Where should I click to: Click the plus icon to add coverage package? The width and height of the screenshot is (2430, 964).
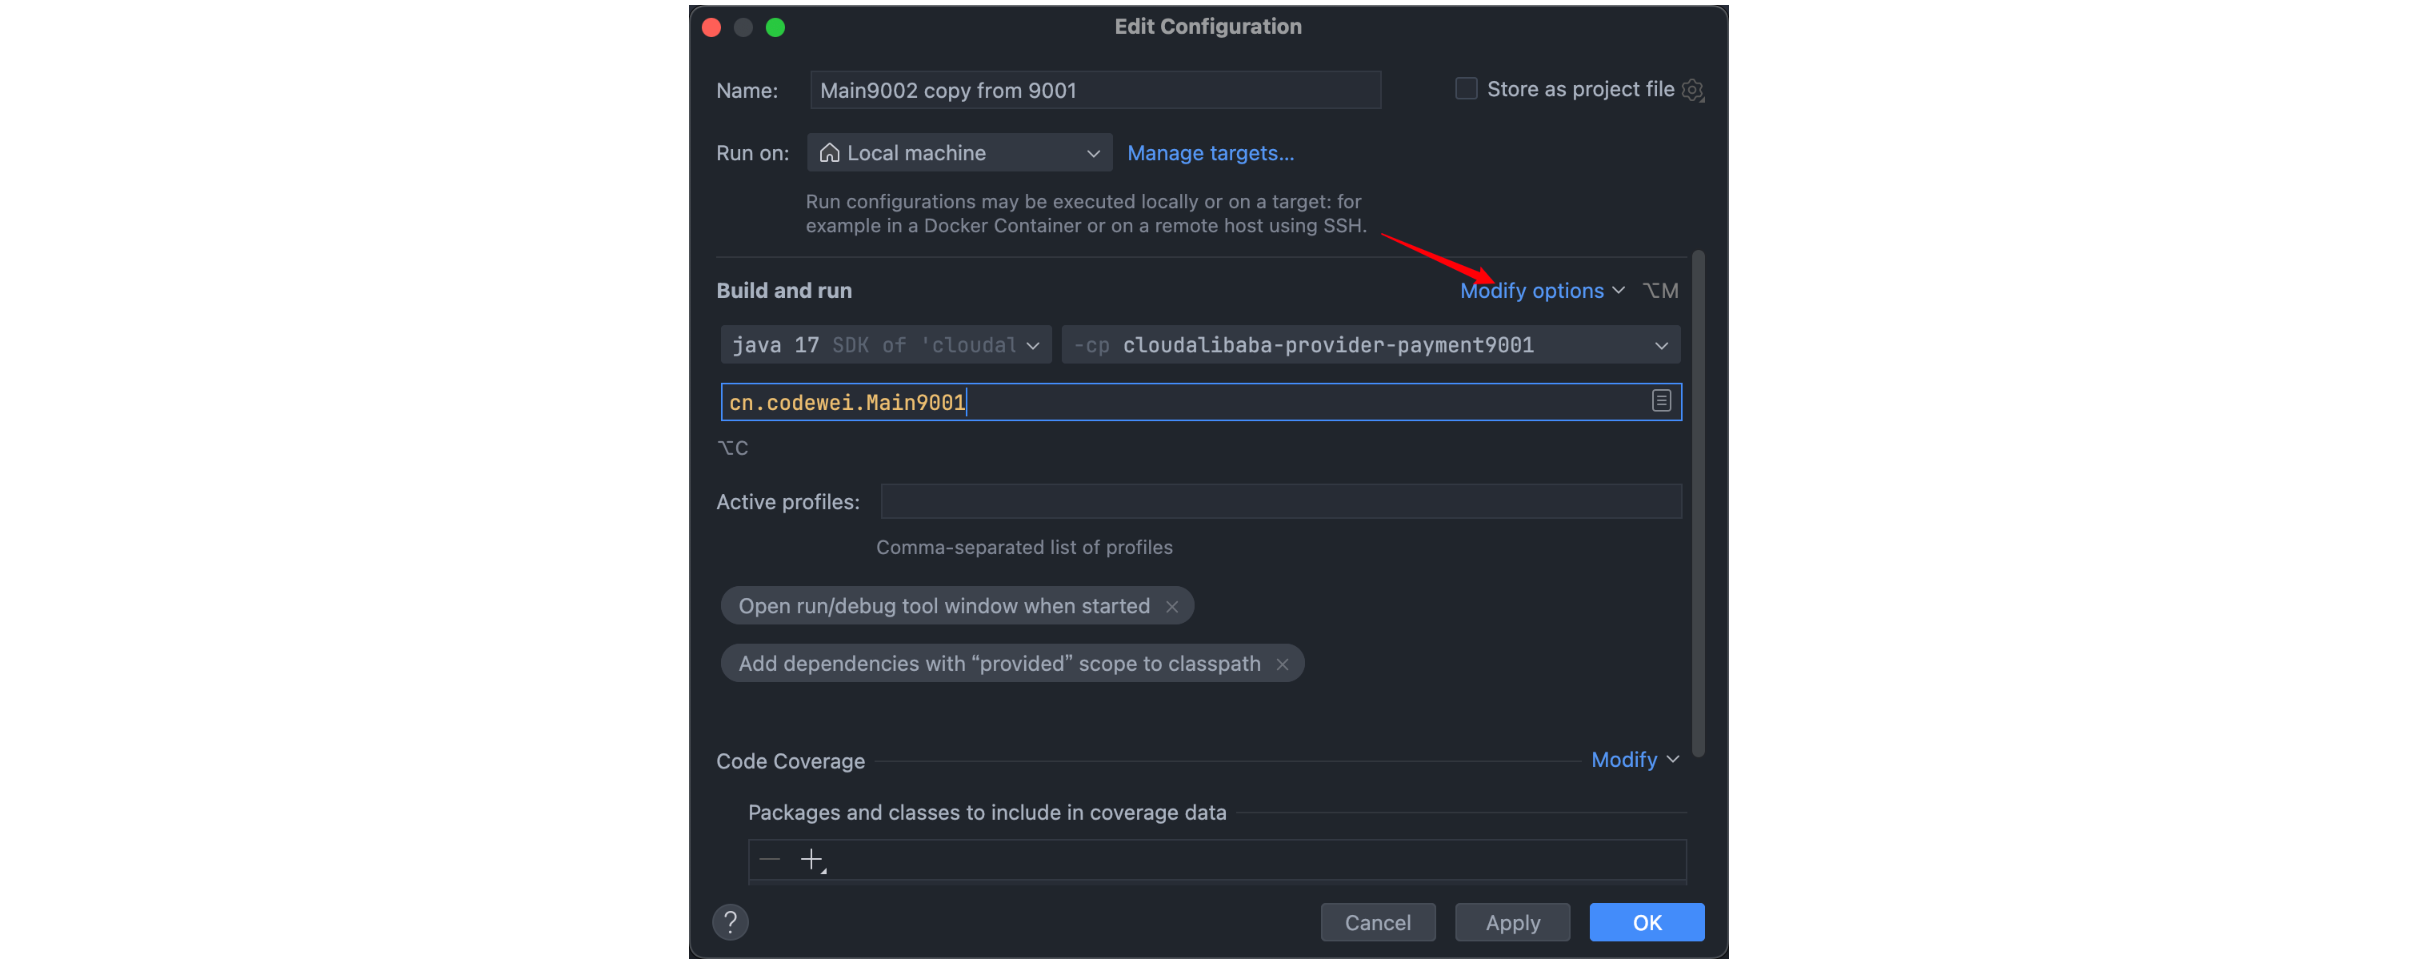click(x=813, y=860)
